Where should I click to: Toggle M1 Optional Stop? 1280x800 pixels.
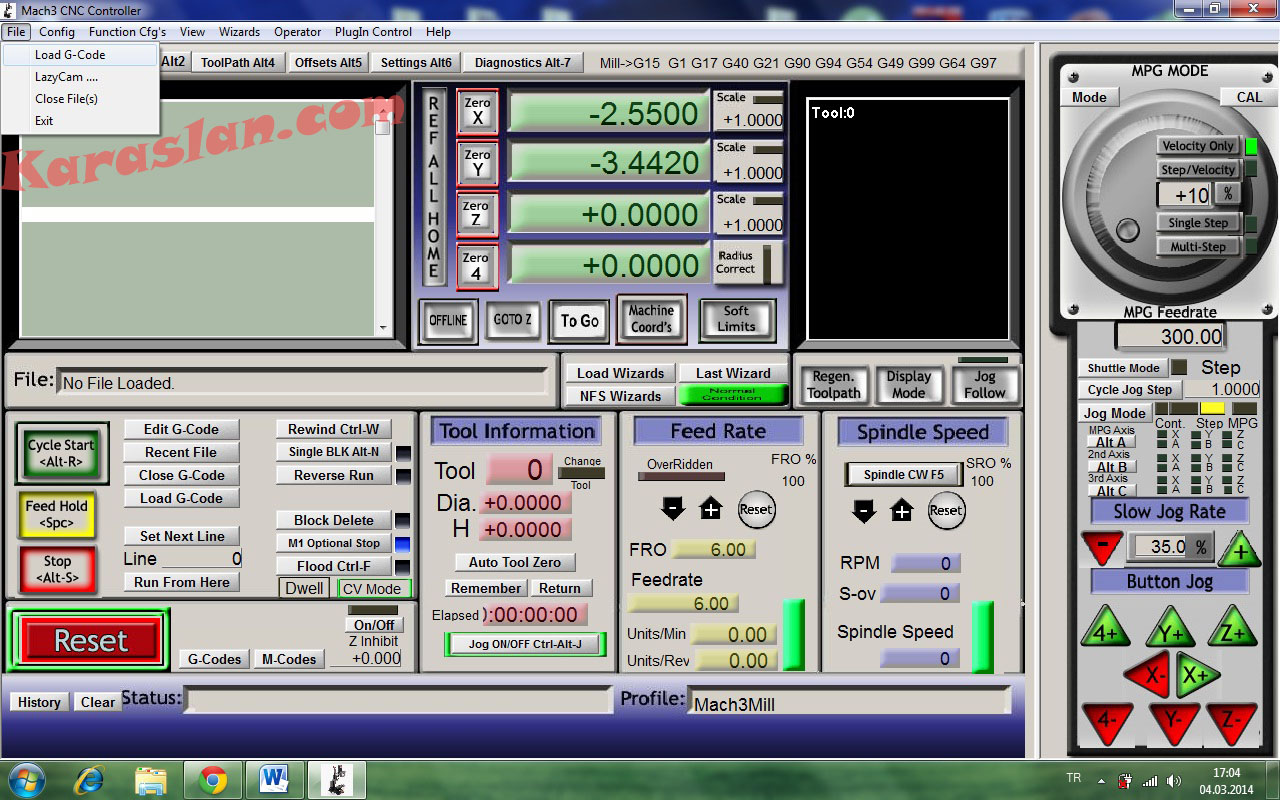click(x=334, y=543)
